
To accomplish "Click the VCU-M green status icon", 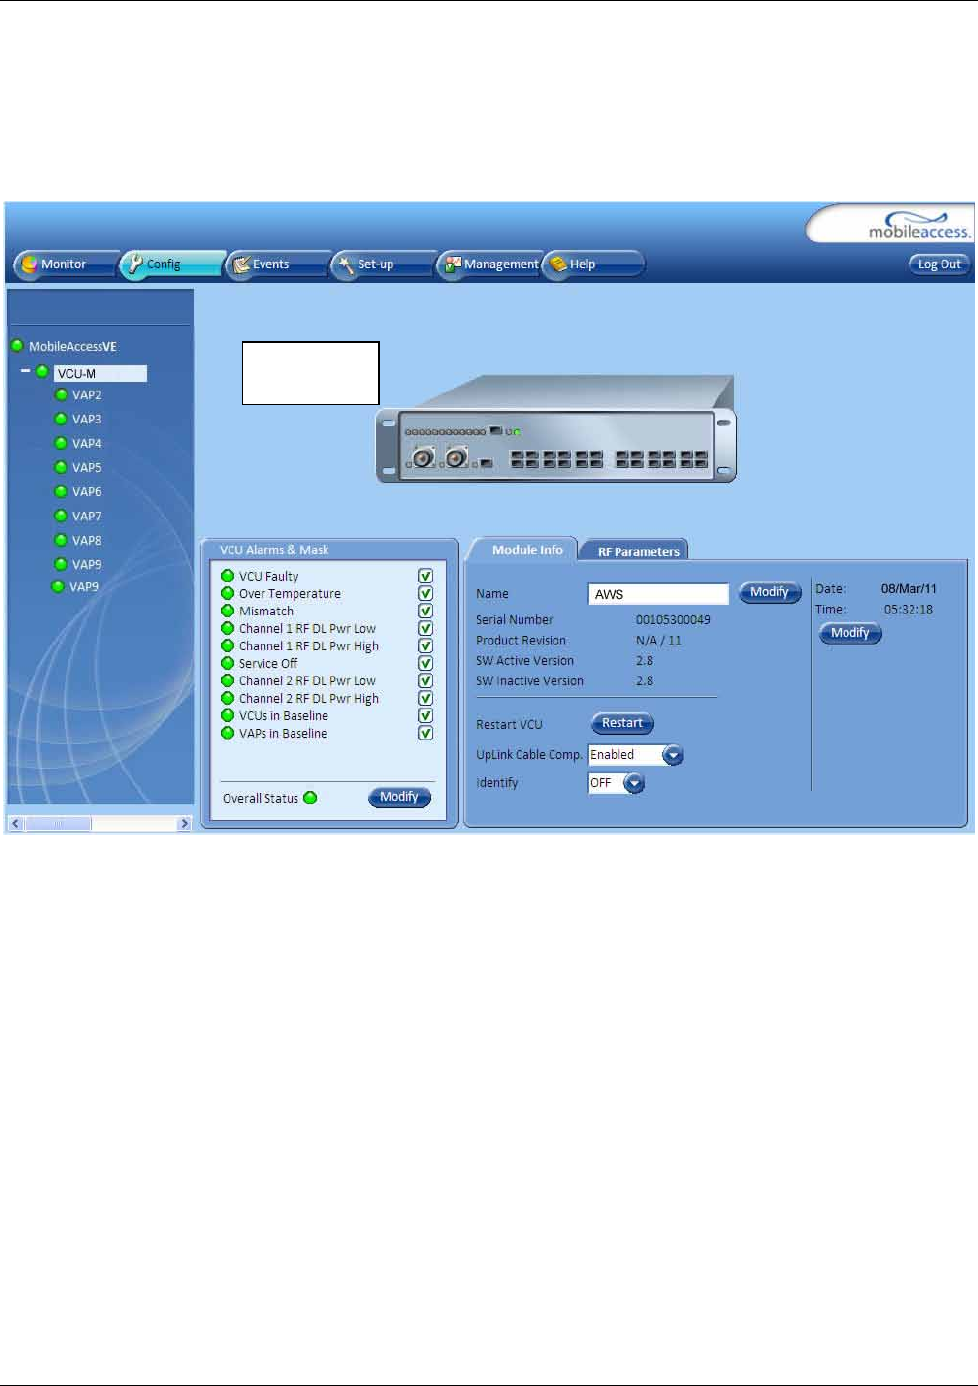I will 42,371.
